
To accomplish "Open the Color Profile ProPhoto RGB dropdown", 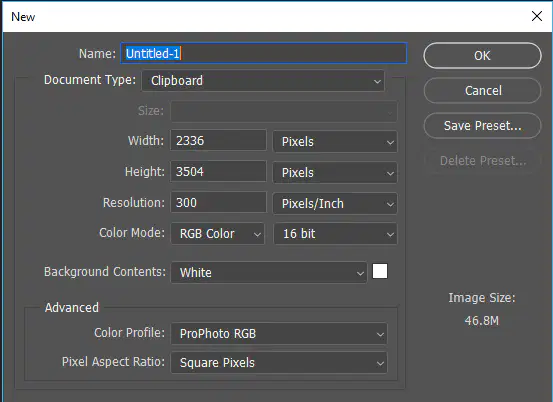I will click(x=279, y=334).
